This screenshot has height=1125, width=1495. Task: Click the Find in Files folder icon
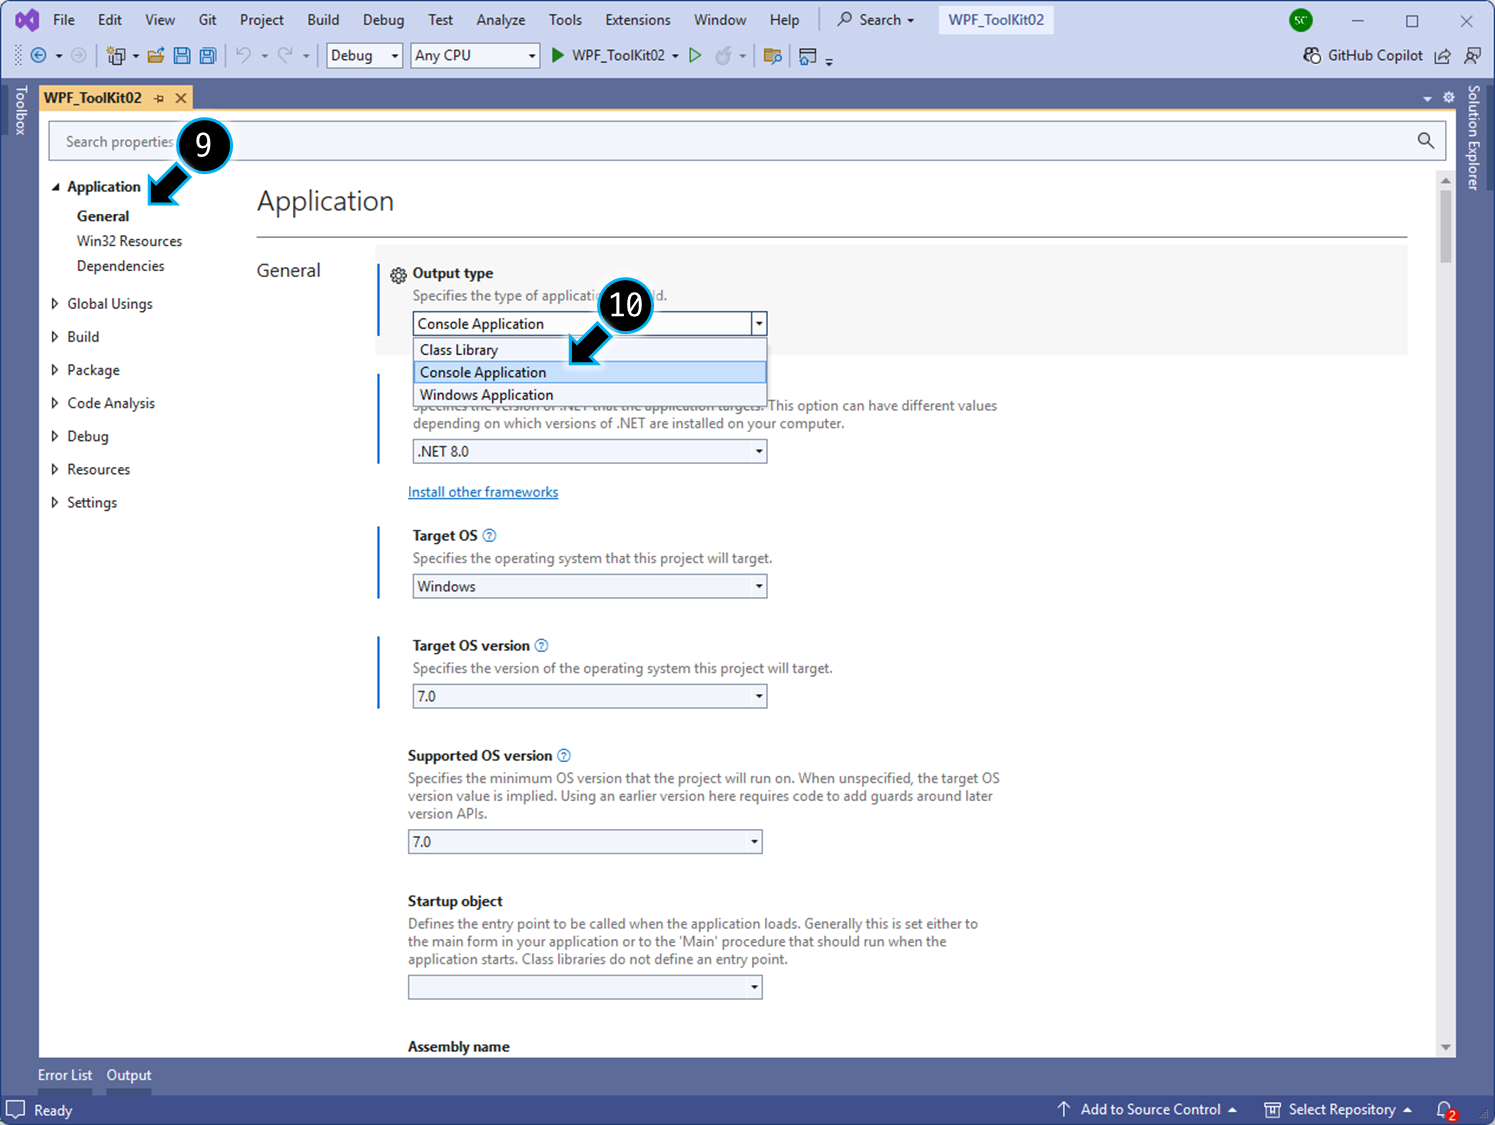point(772,56)
